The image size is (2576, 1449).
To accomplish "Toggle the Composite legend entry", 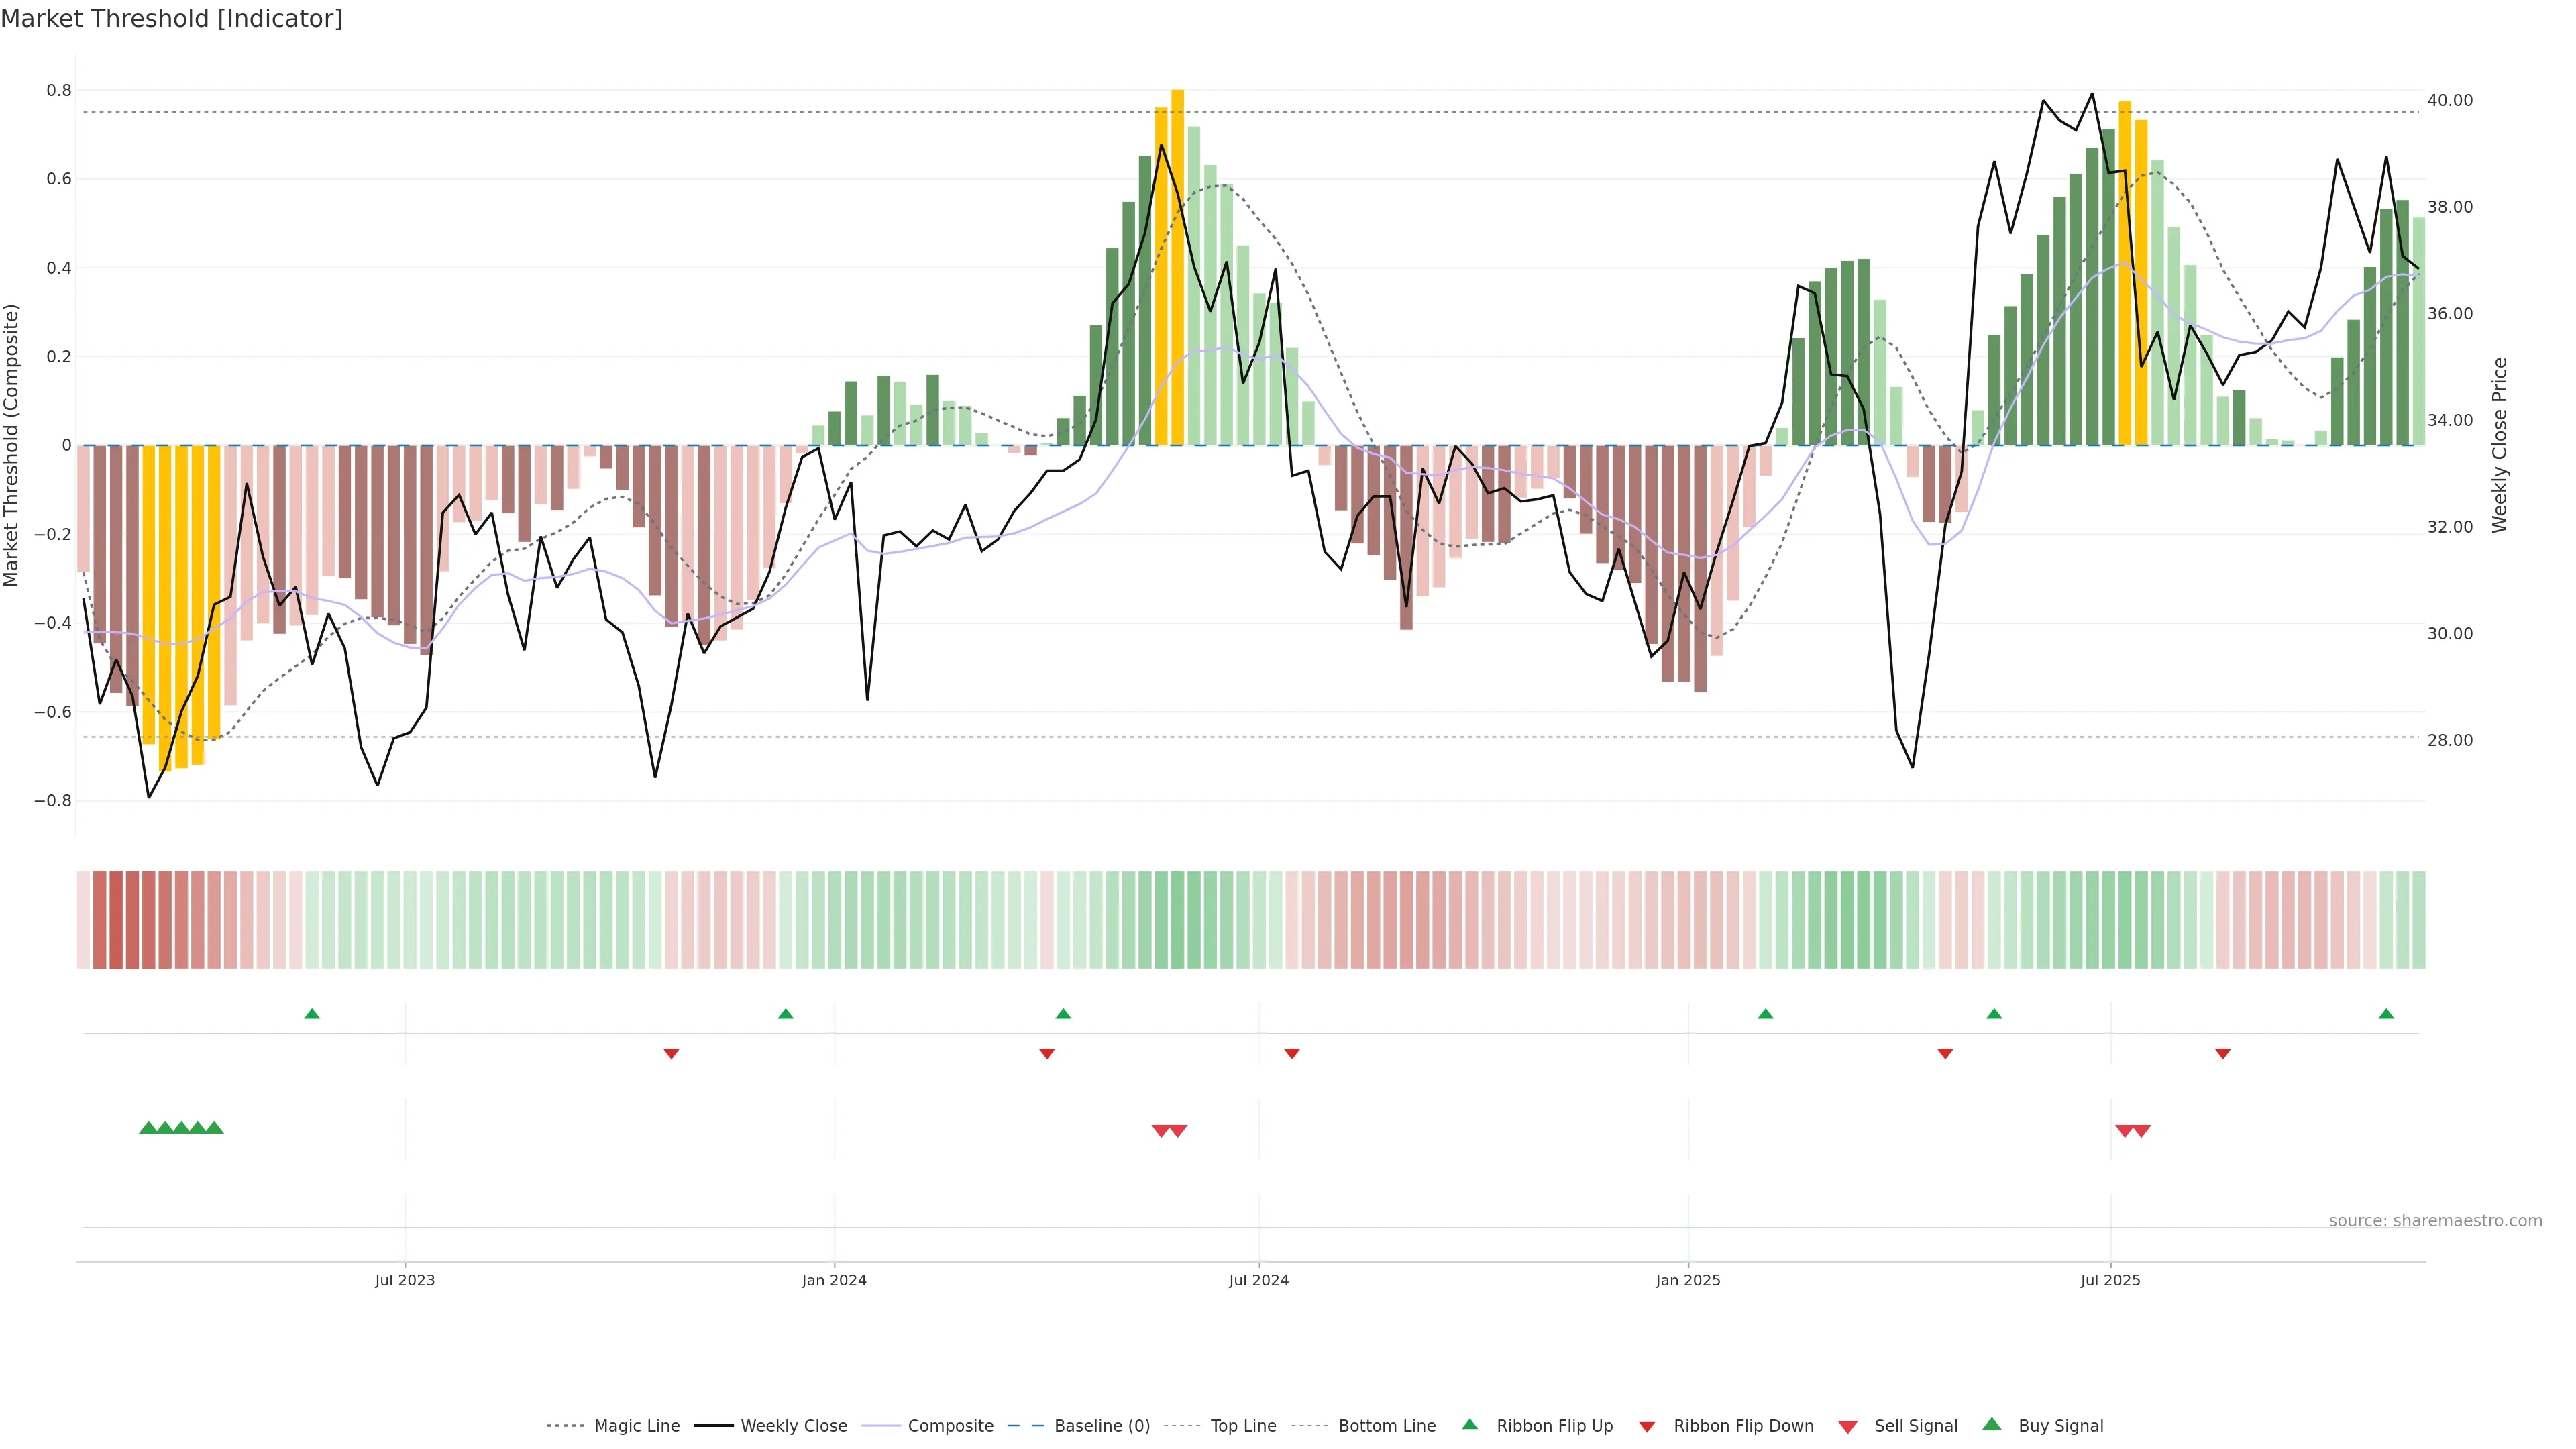I will click(x=950, y=1426).
